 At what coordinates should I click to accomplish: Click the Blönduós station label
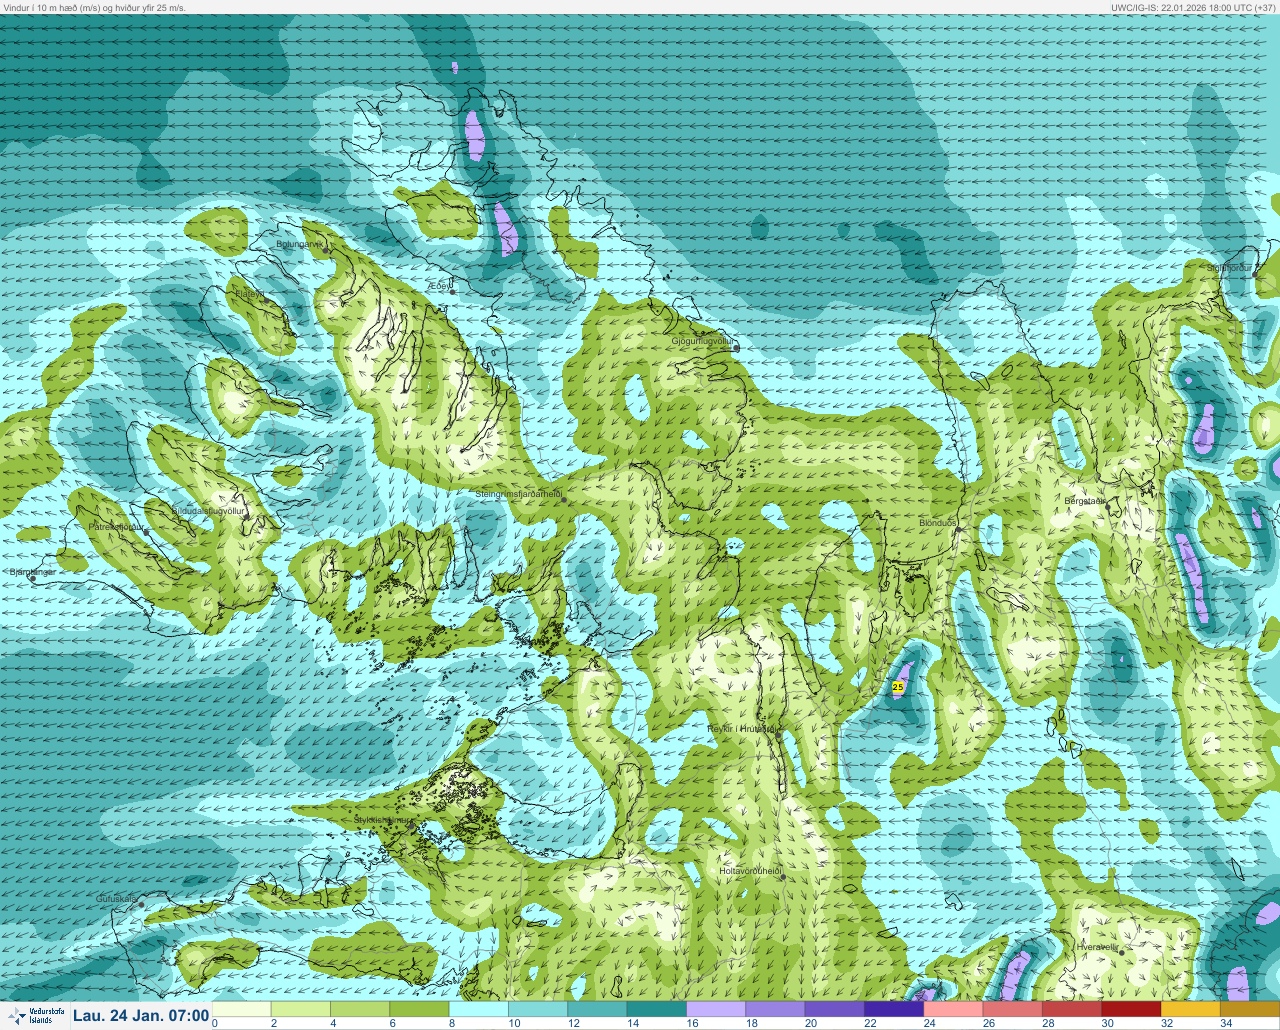tap(937, 523)
